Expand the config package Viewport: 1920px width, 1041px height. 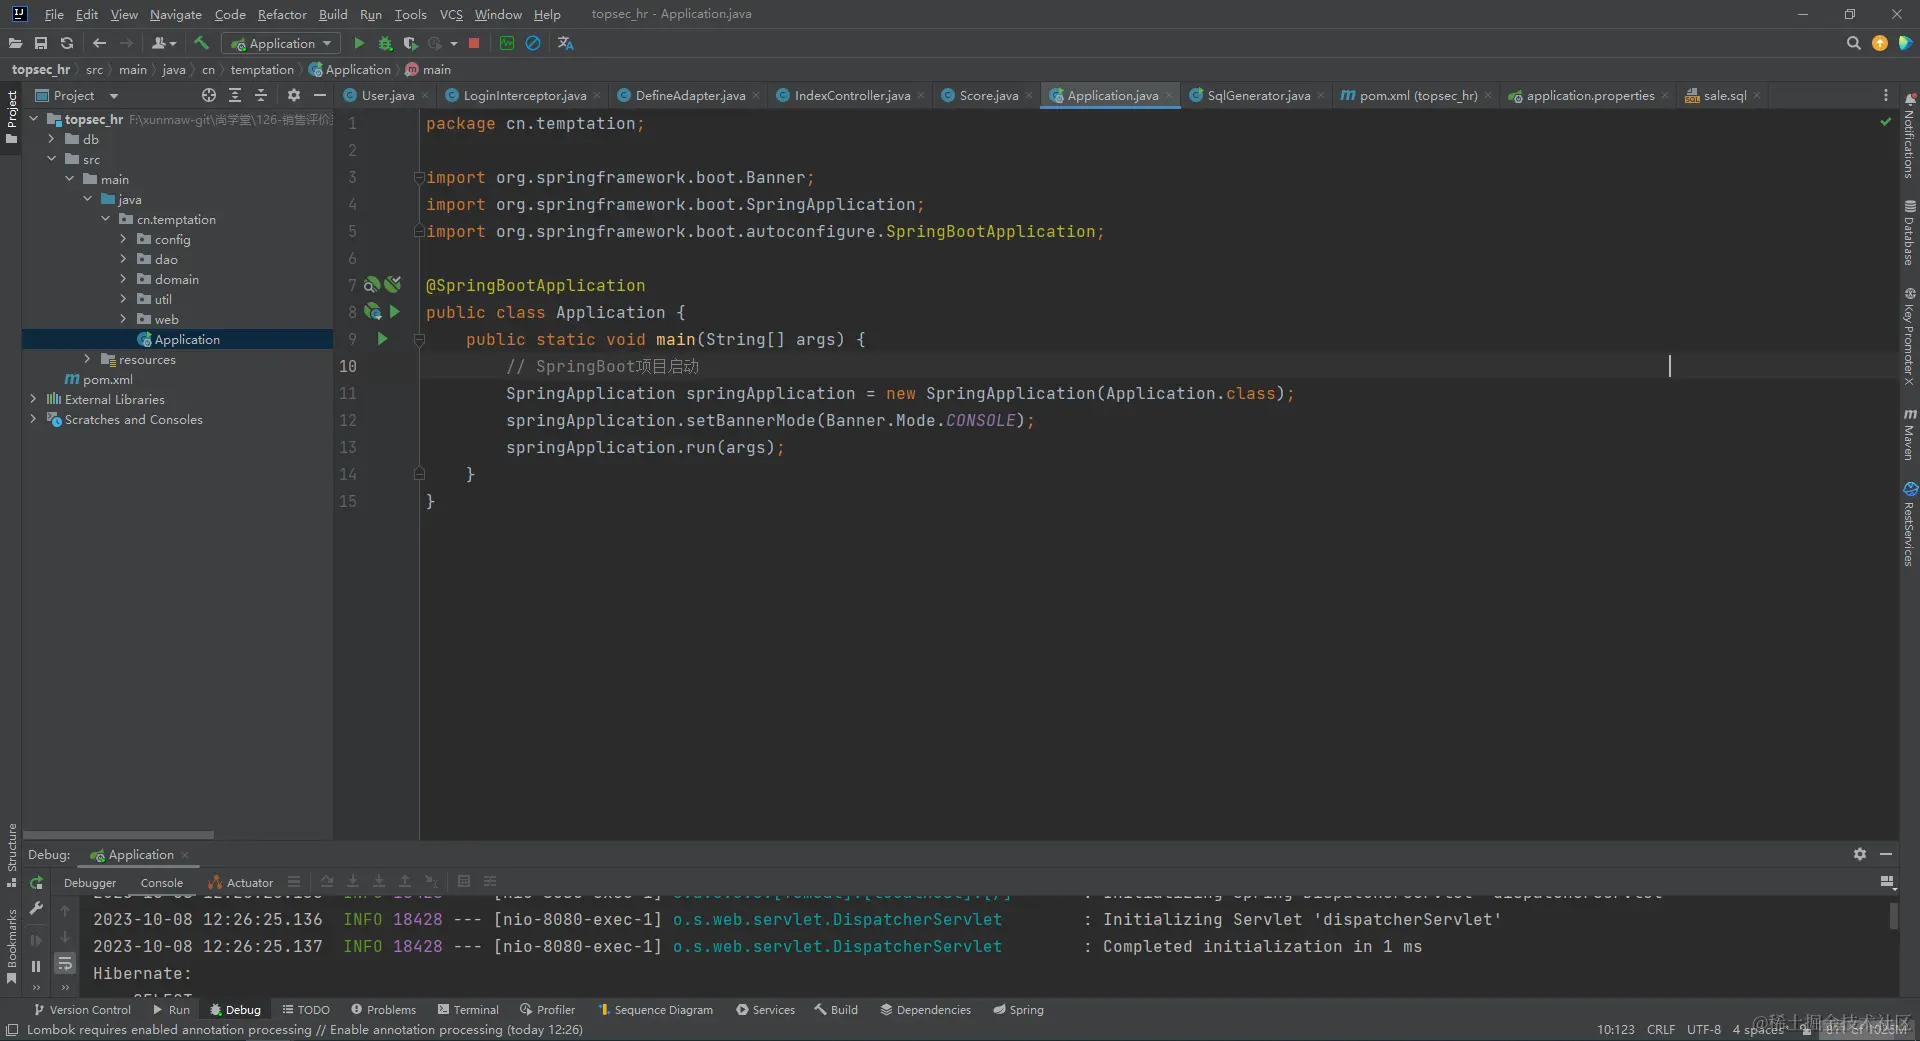pos(123,239)
